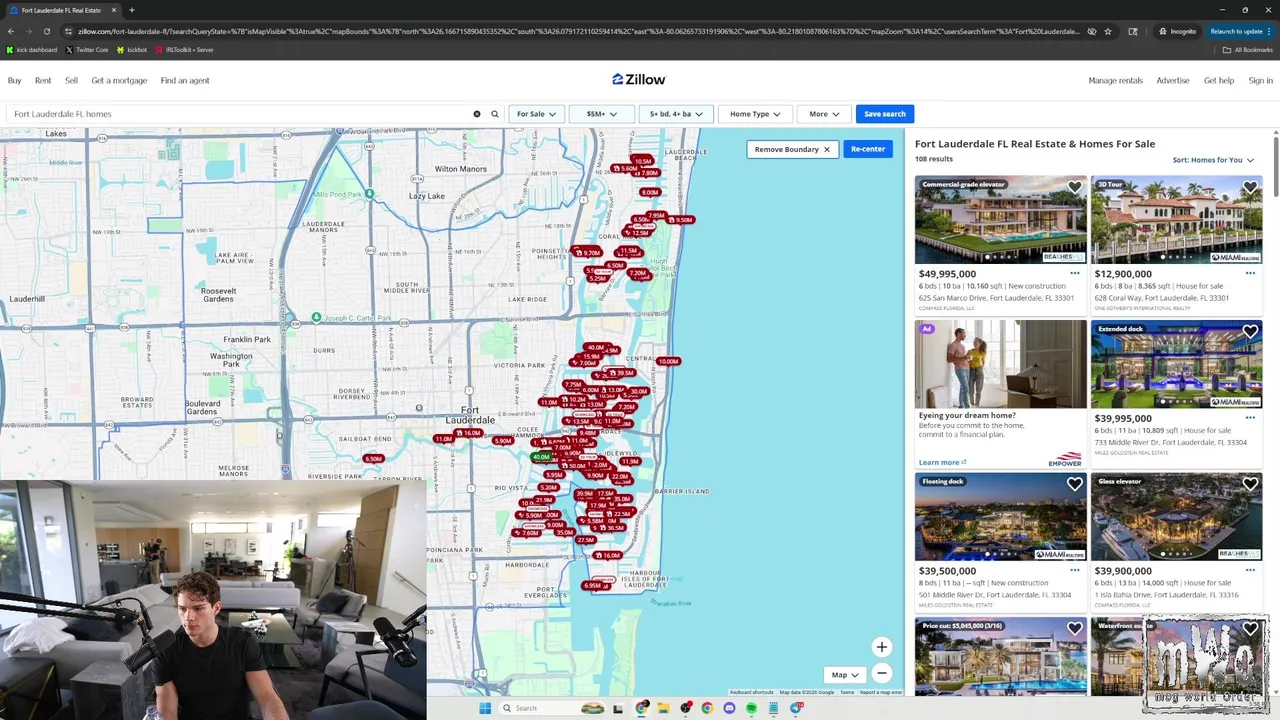Viewport: 1280px width, 720px height.
Task: Open the 501 Middle River Dr photo
Action: pyautogui.click(x=1000, y=517)
